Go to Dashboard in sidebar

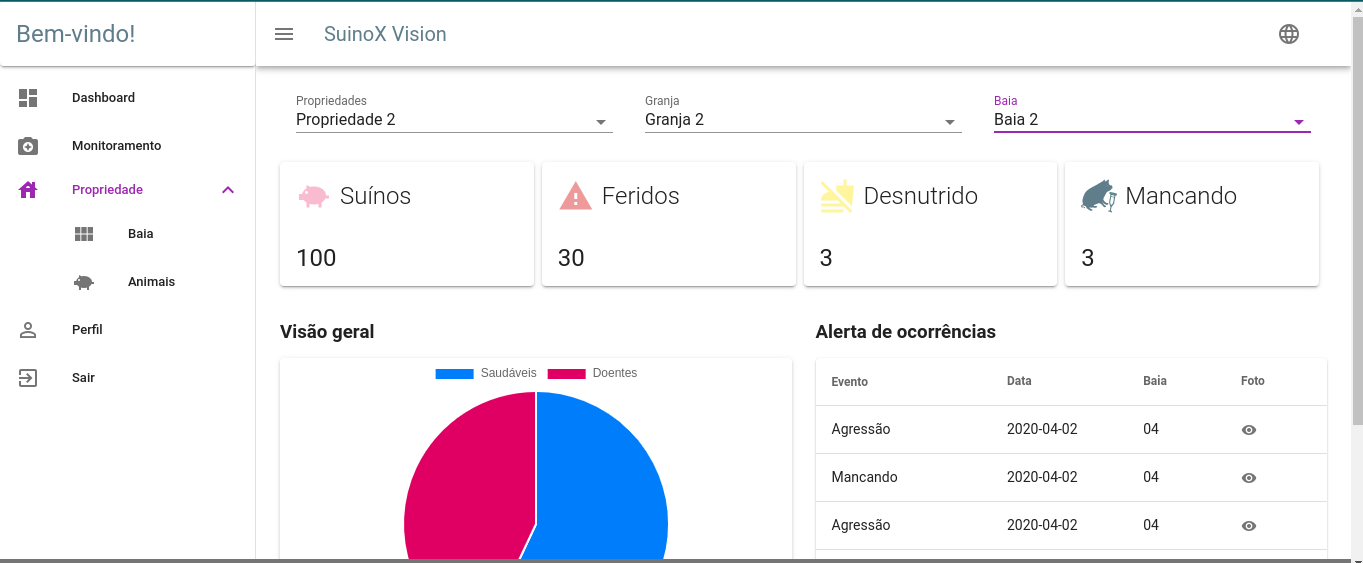pos(128,98)
